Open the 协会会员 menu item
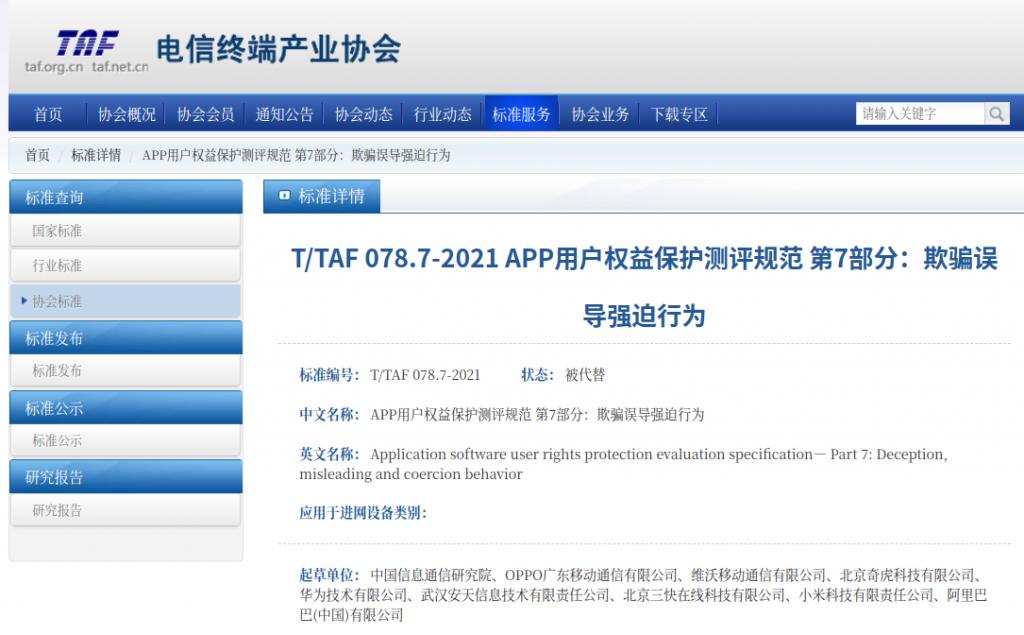This screenshot has height=635, width=1024. pyautogui.click(x=206, y=114)
